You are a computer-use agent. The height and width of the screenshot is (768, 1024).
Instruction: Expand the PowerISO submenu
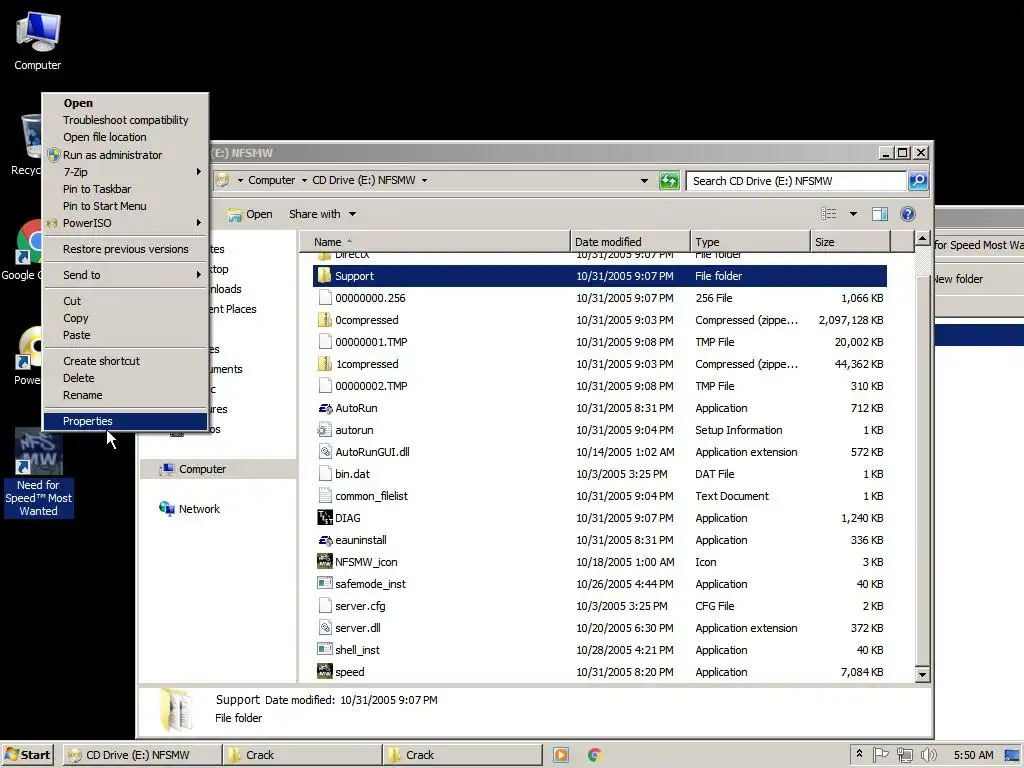(x=125, y=223)
